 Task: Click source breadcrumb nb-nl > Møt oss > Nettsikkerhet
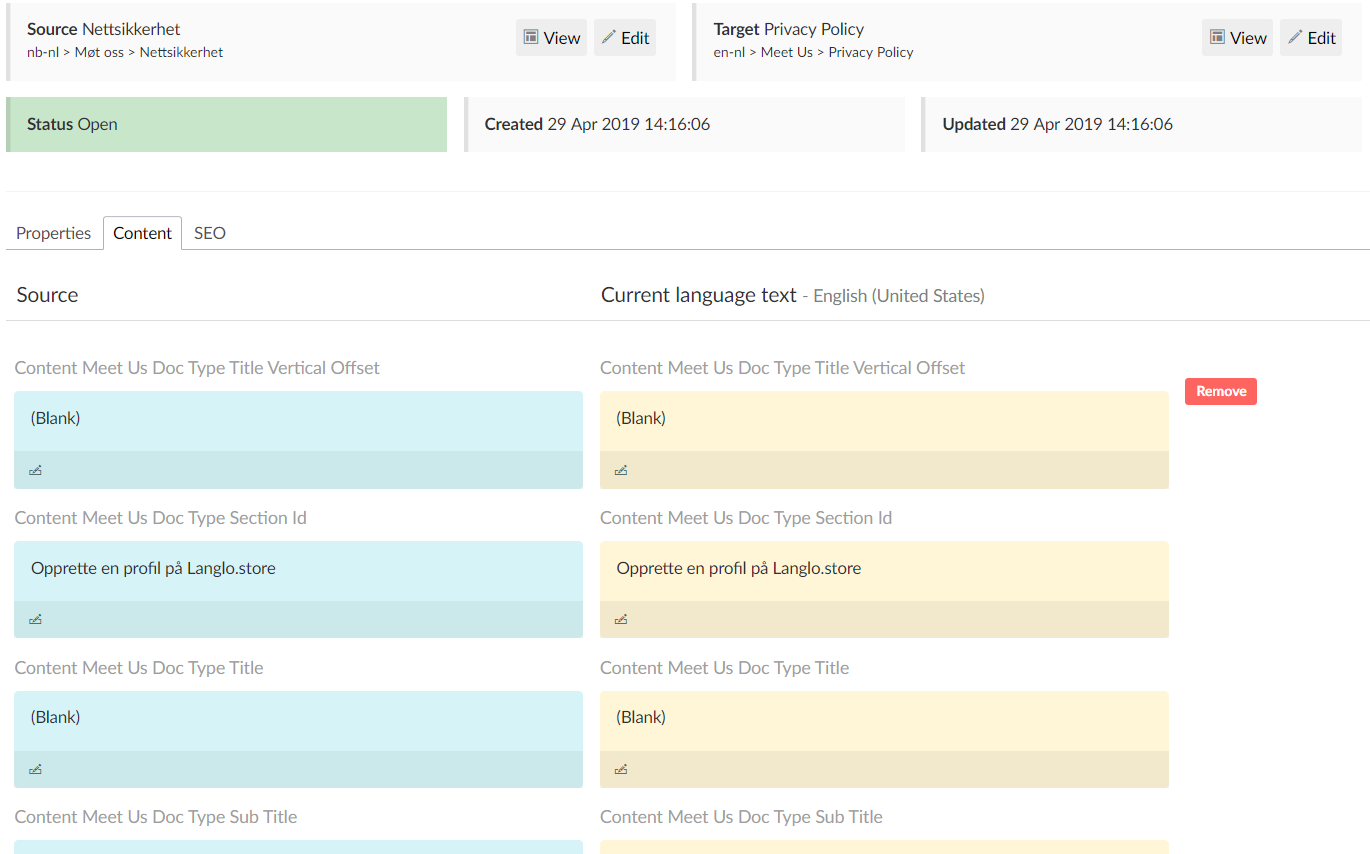coord(125,52)
